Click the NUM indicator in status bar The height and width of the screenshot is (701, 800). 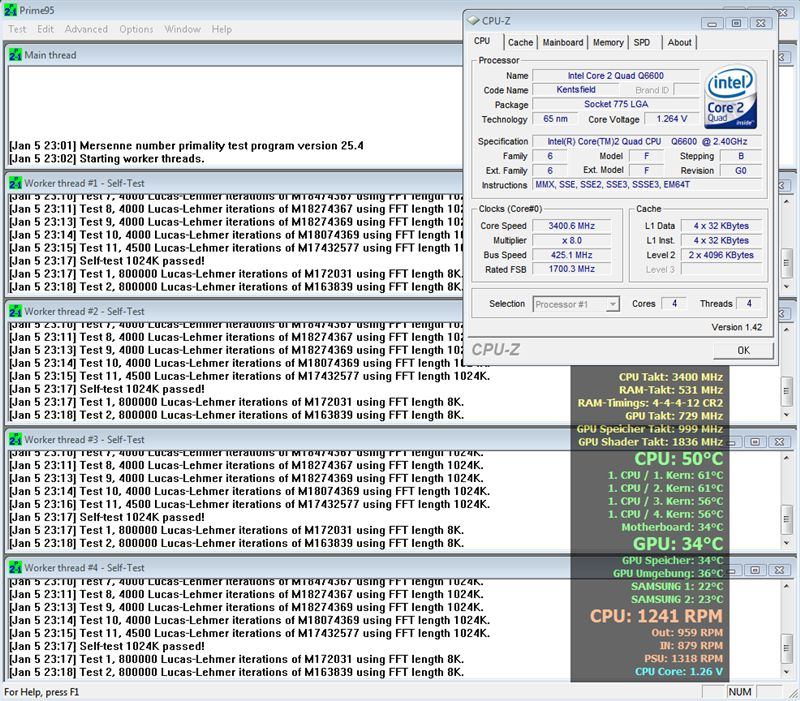(x=739, y=692)
